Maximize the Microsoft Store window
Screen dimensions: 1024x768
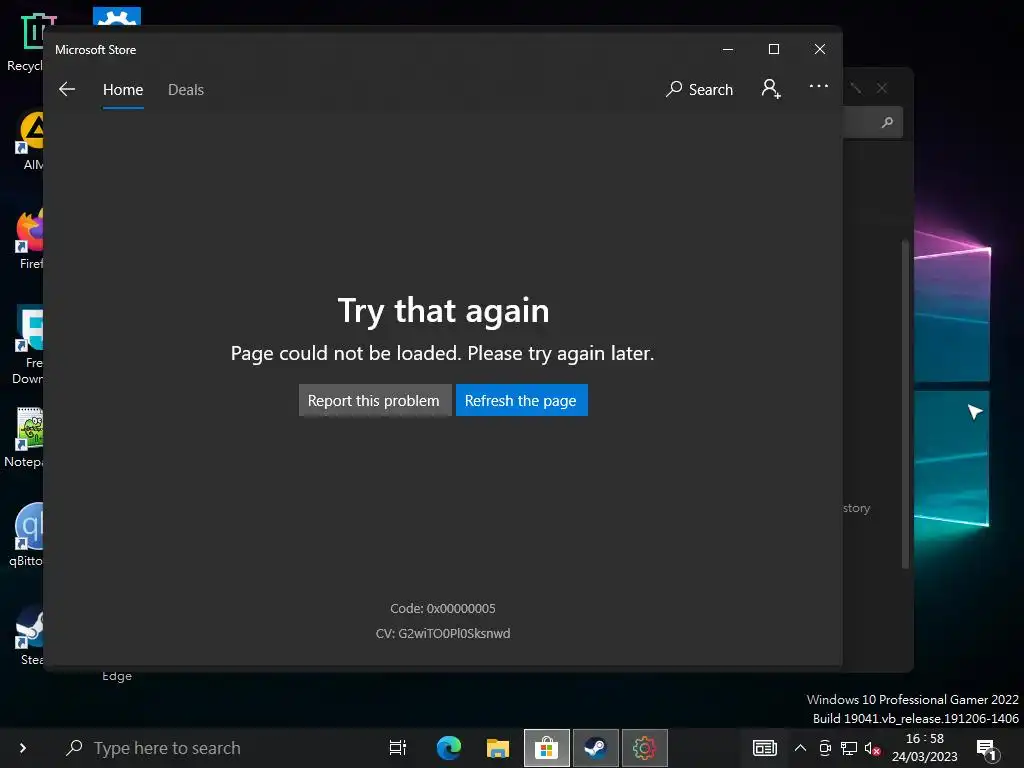pyautogui.click(x=774, y=50)
